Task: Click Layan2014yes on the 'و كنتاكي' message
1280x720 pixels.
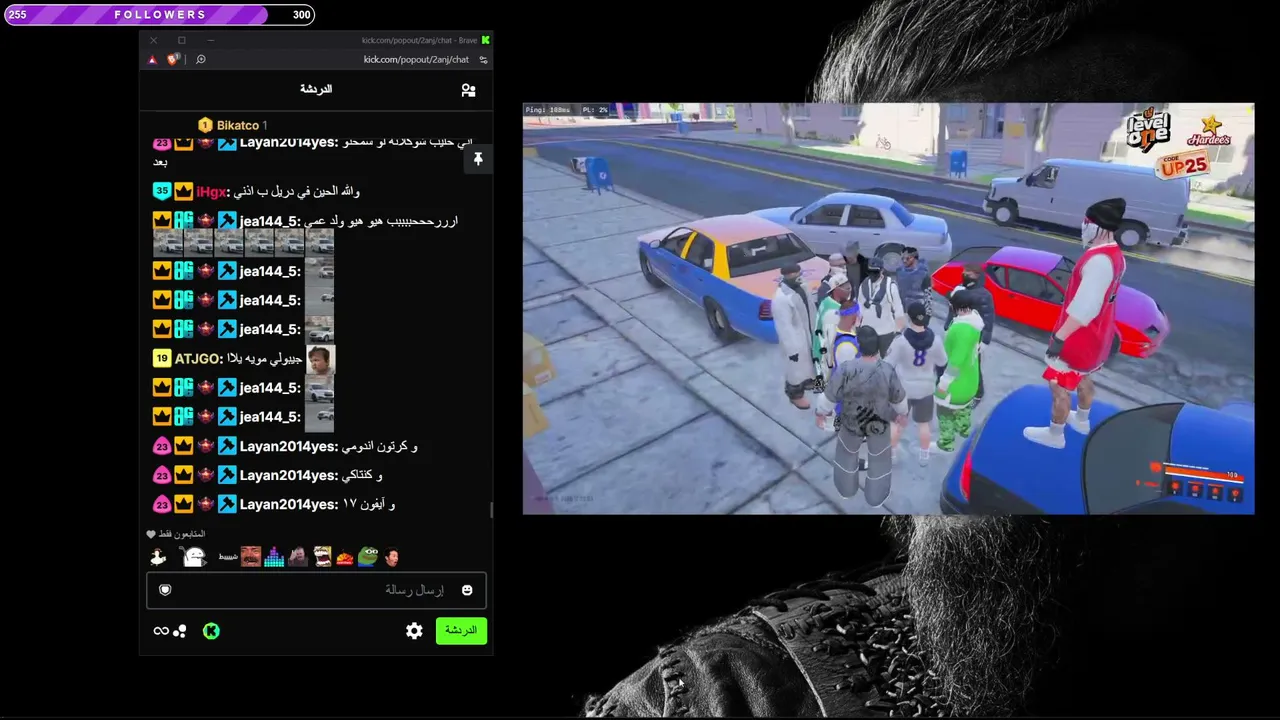Action: [288, 475]
